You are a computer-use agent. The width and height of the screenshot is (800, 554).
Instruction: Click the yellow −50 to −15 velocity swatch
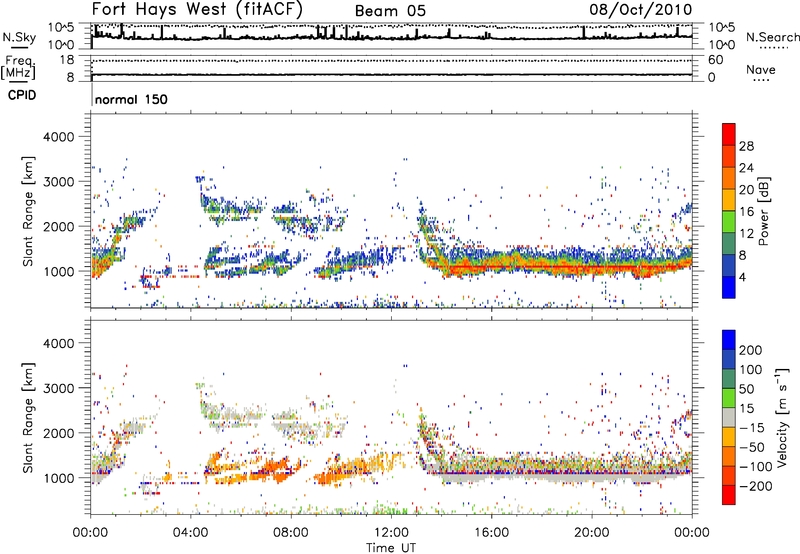click(729, 437)
